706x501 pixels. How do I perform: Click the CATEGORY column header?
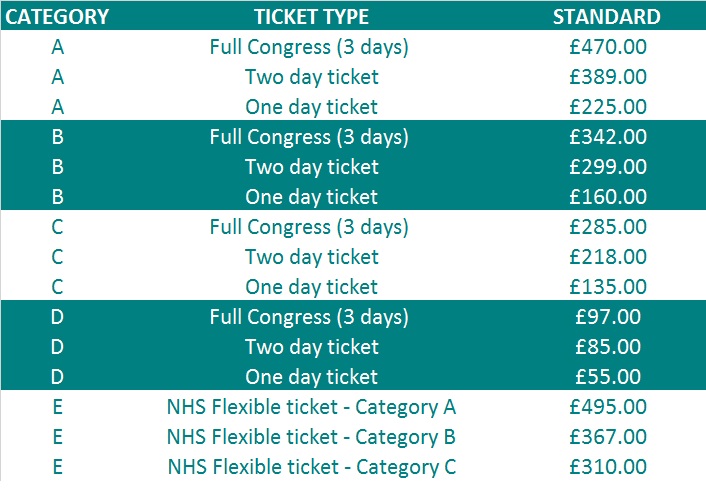coord(57,17)
